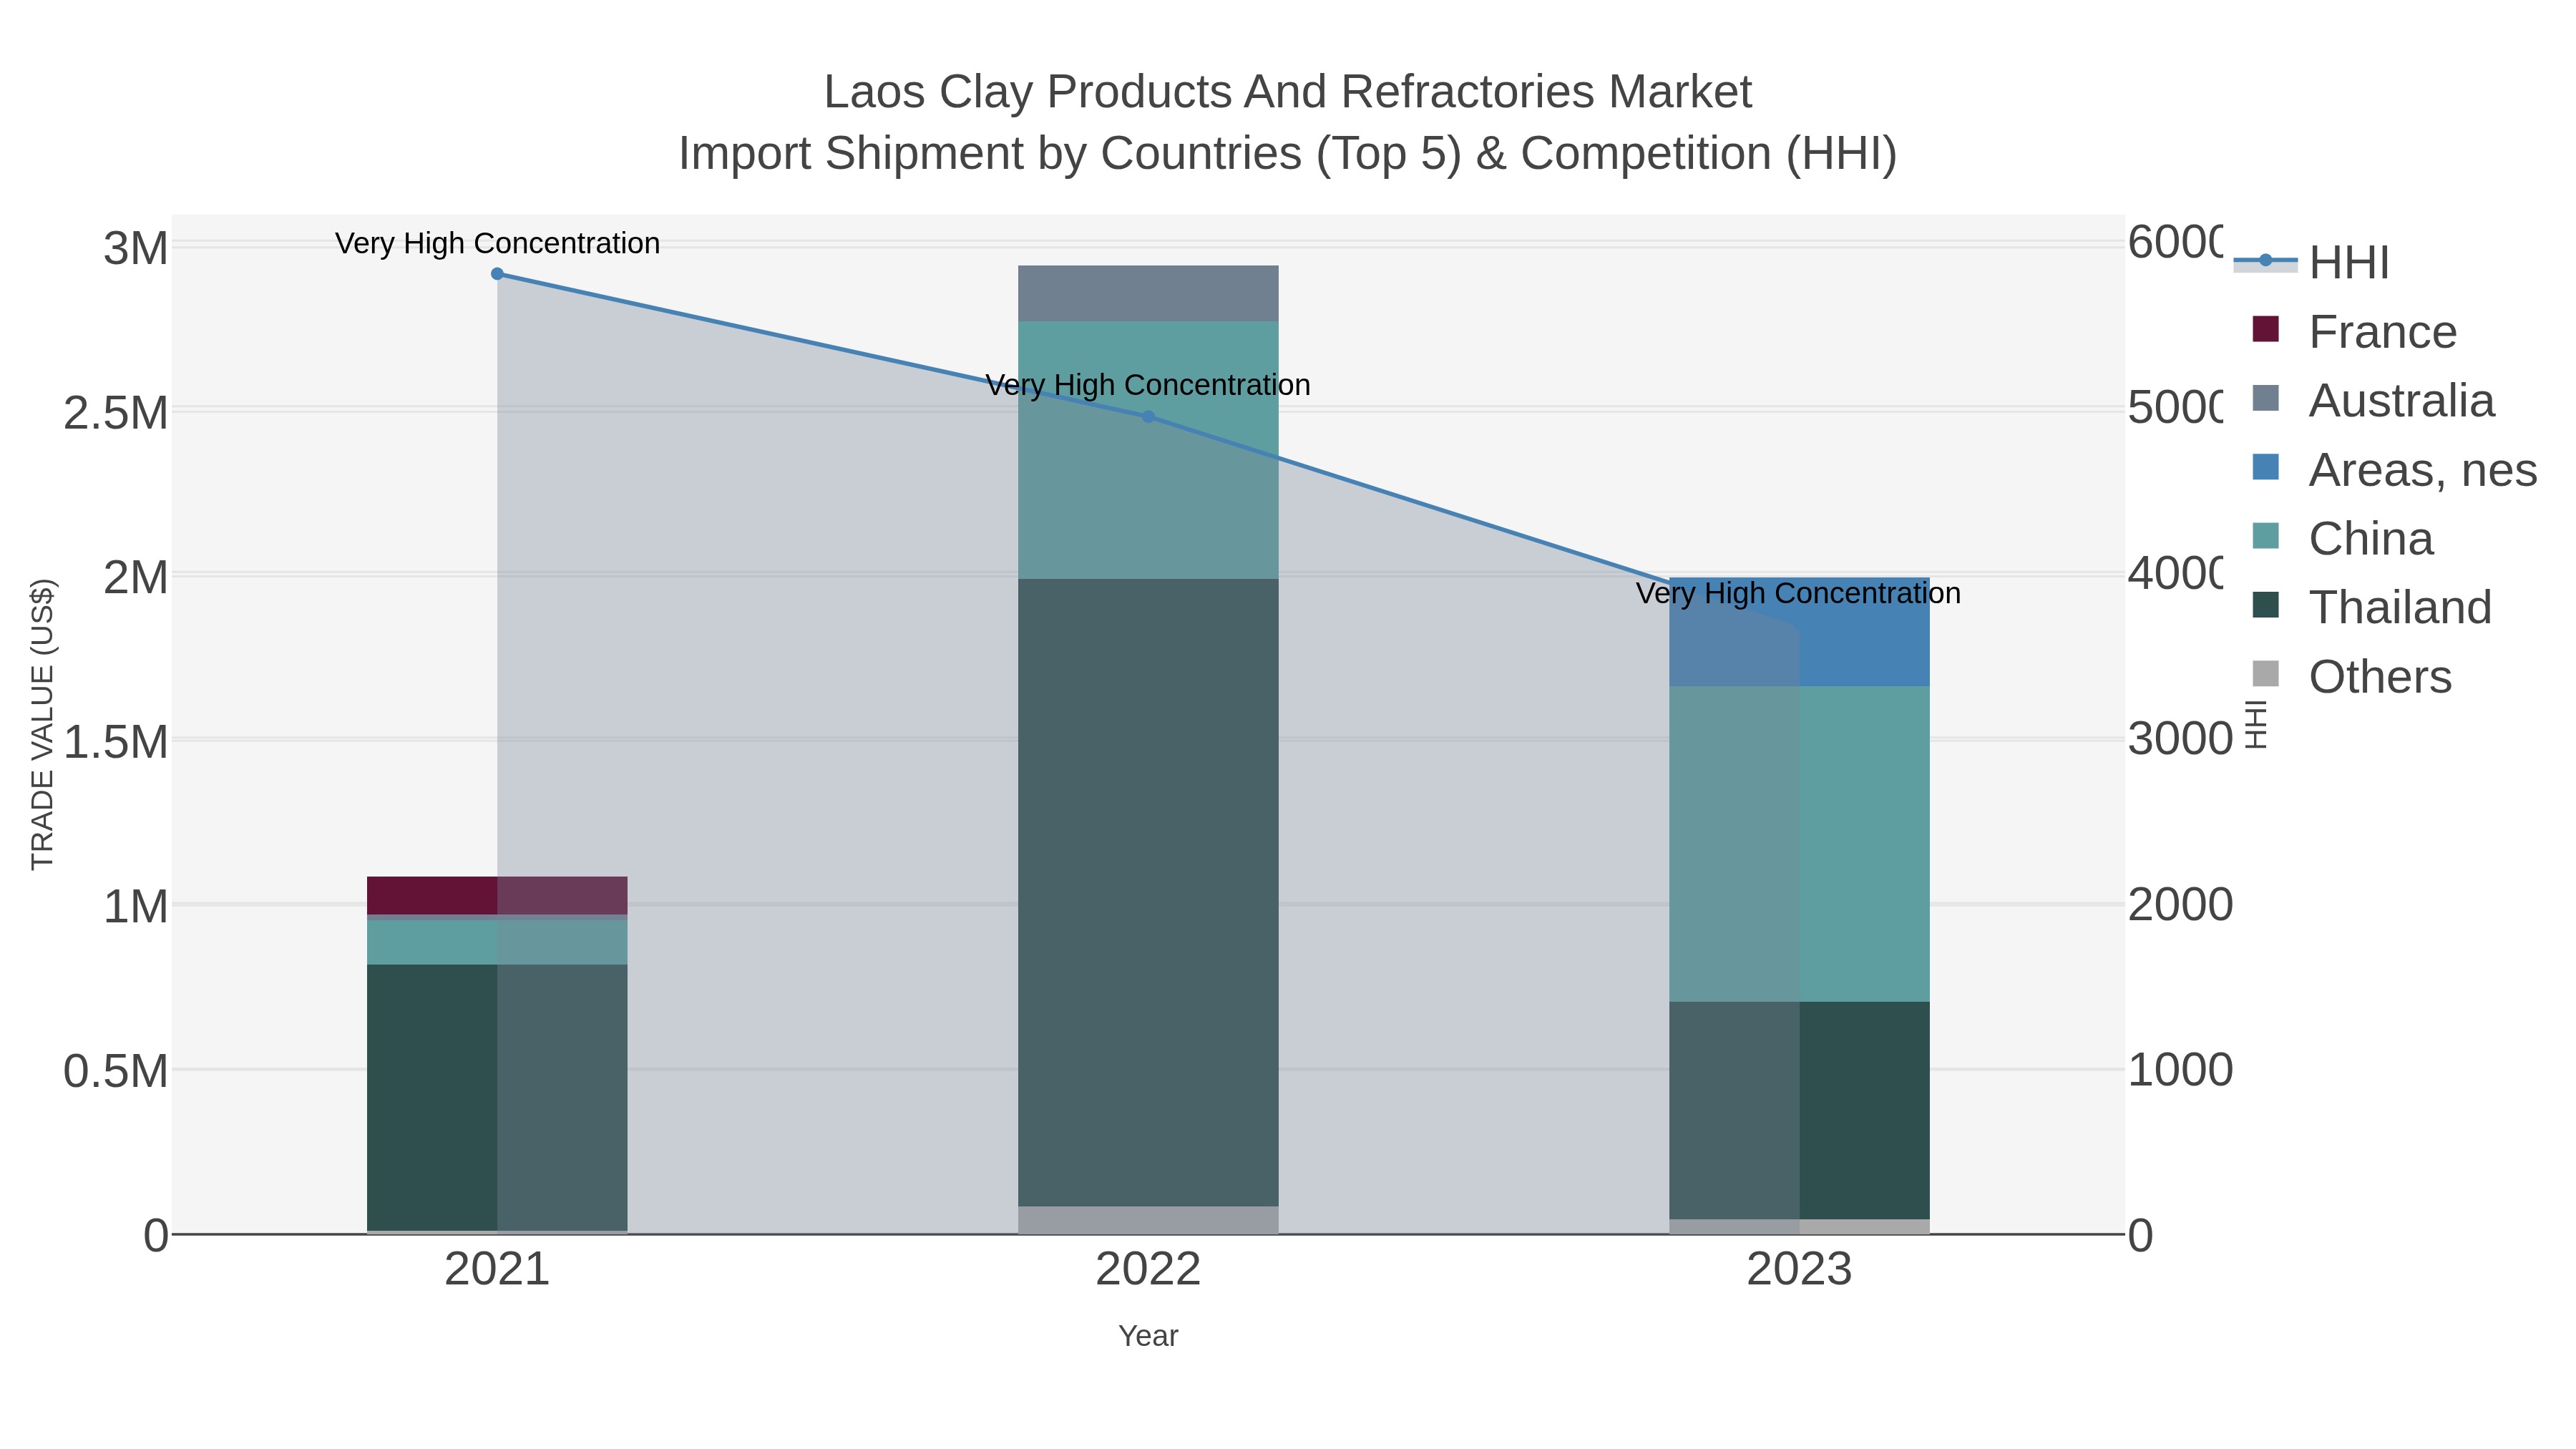Click the 1000 right axis tick
Screen dimensions: 2576x1449
coord(2180,1070)
